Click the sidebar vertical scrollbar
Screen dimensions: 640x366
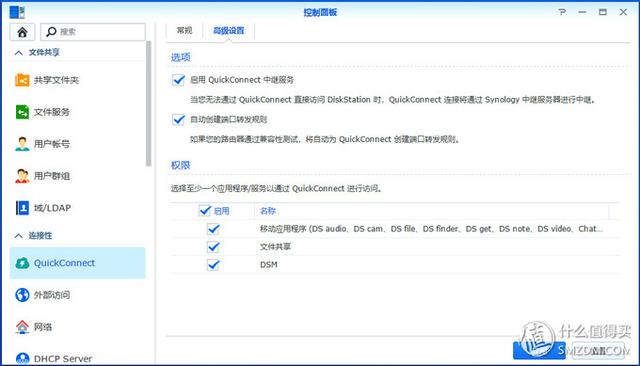pyautogui.click(x=149, y=103)
